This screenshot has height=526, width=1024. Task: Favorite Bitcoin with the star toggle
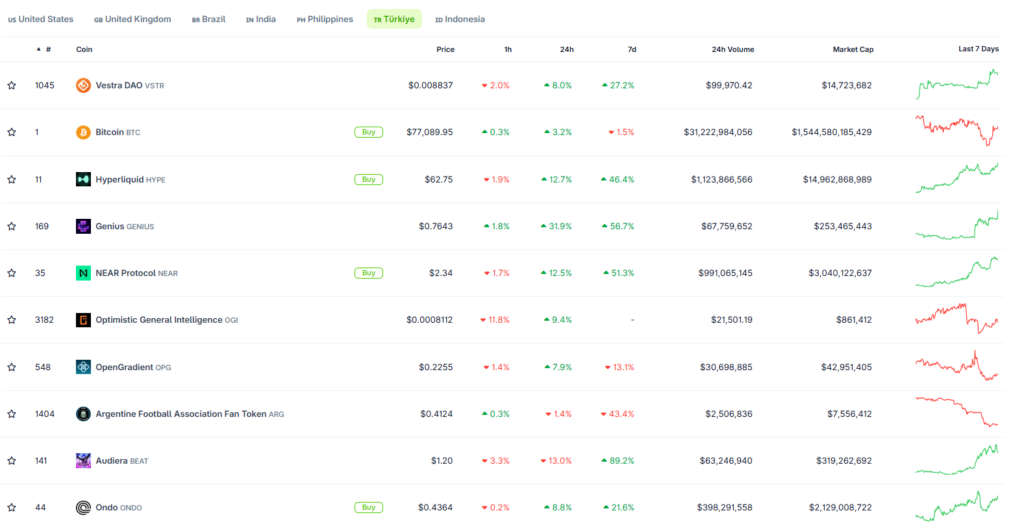[x=12, y=132]
